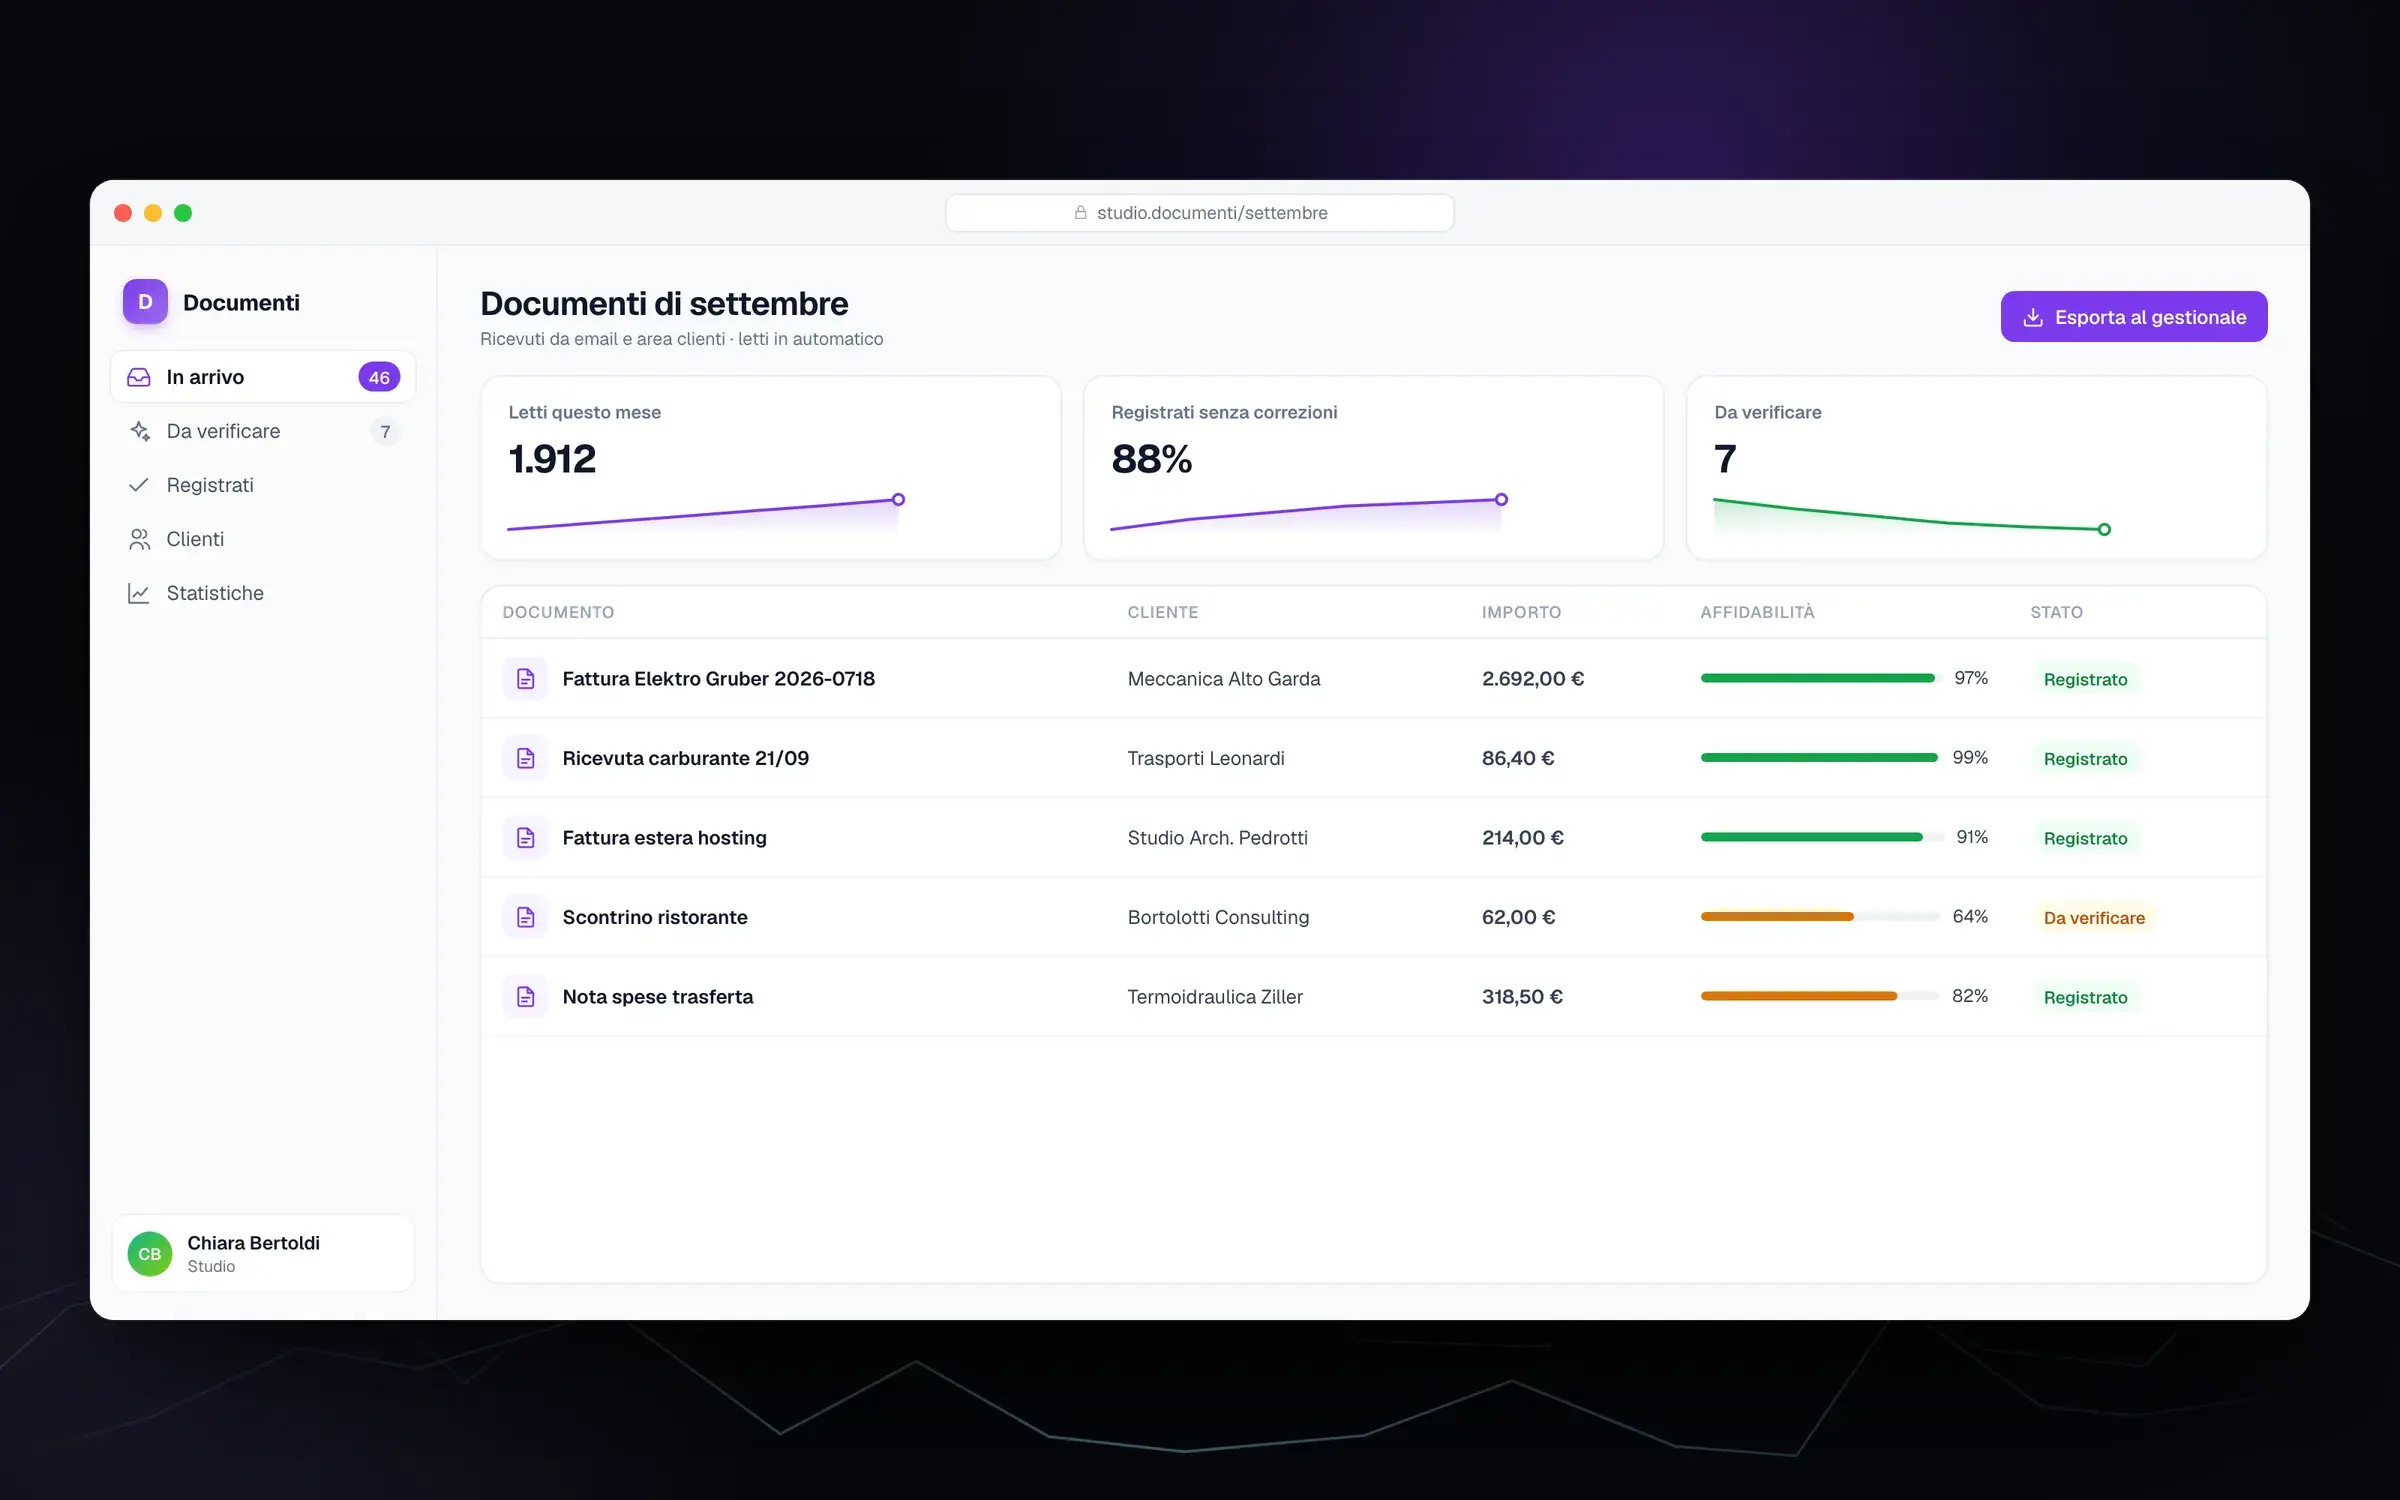This screenshot has height=1500, width=2400.
Task: Click the 64% reliability bar
Action: tap(1820, 917)
